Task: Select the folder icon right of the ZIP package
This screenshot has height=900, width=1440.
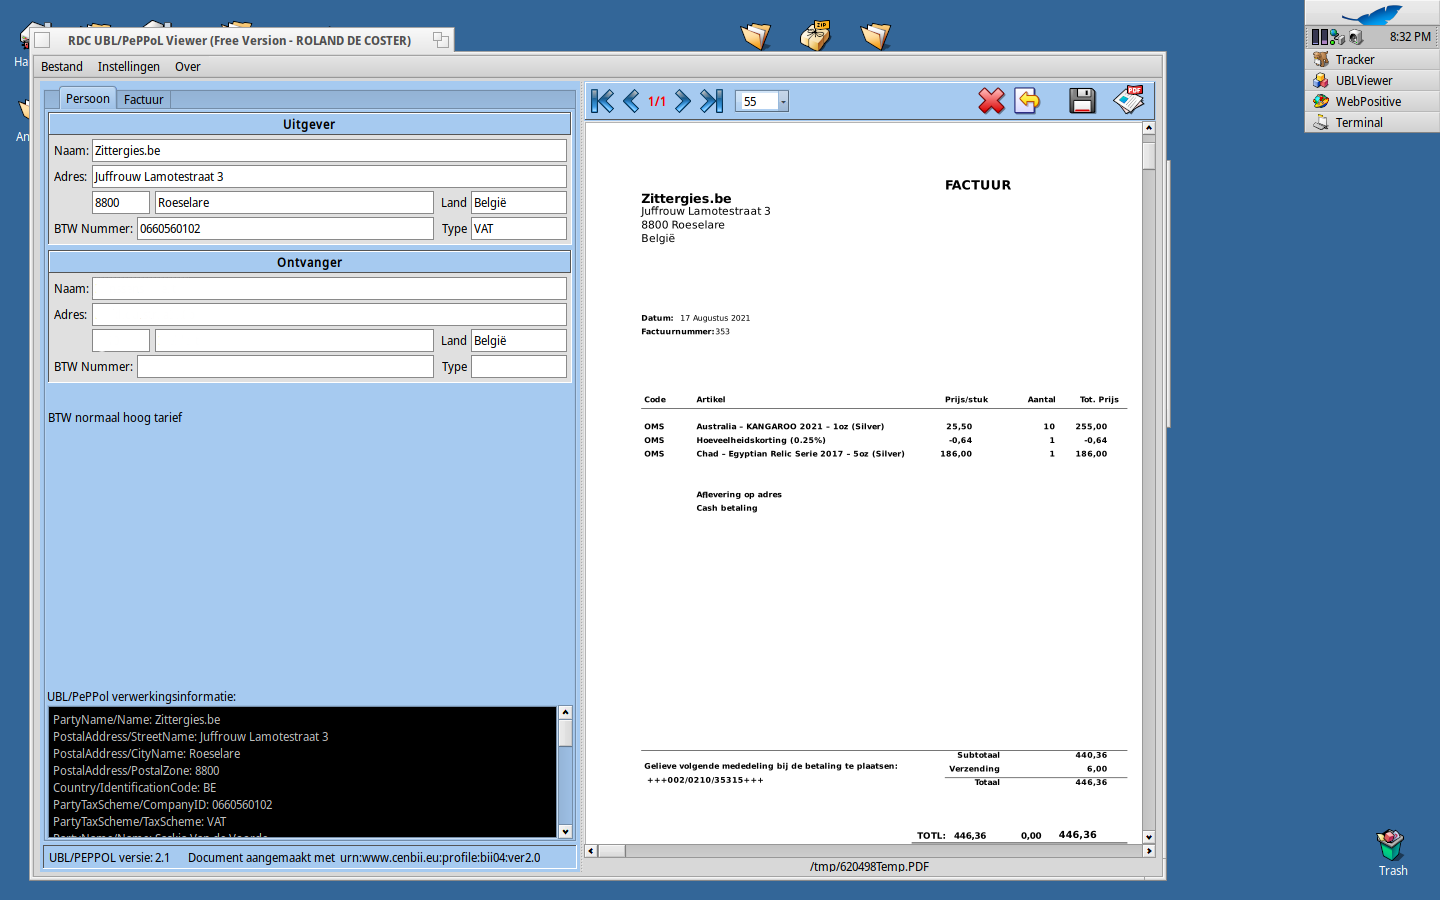Action: (876, 36)
